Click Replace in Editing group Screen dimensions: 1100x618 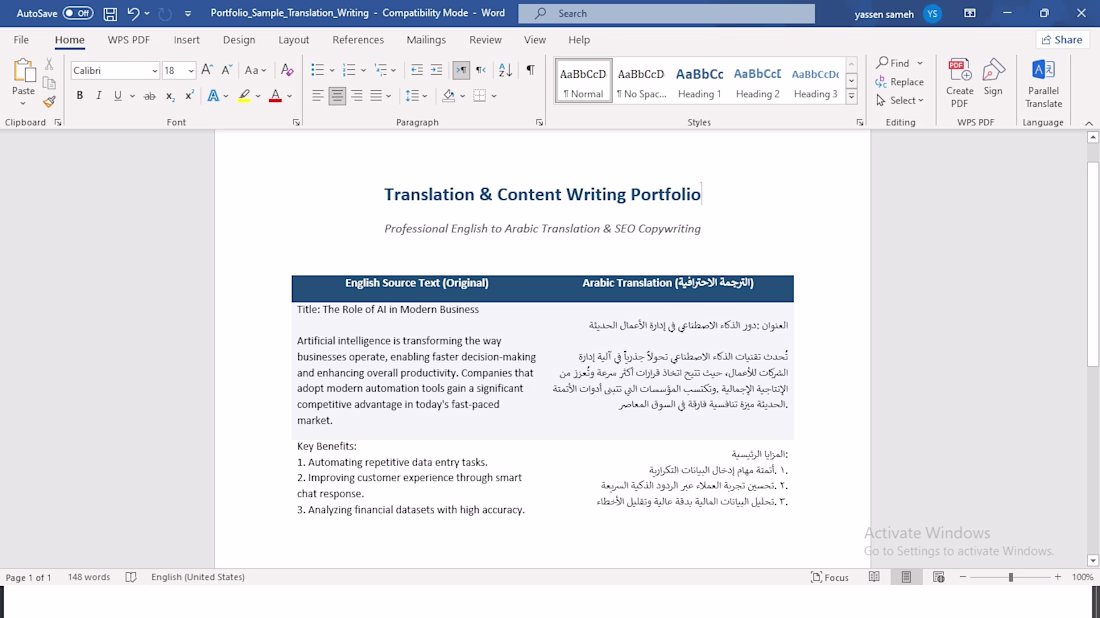899,82
